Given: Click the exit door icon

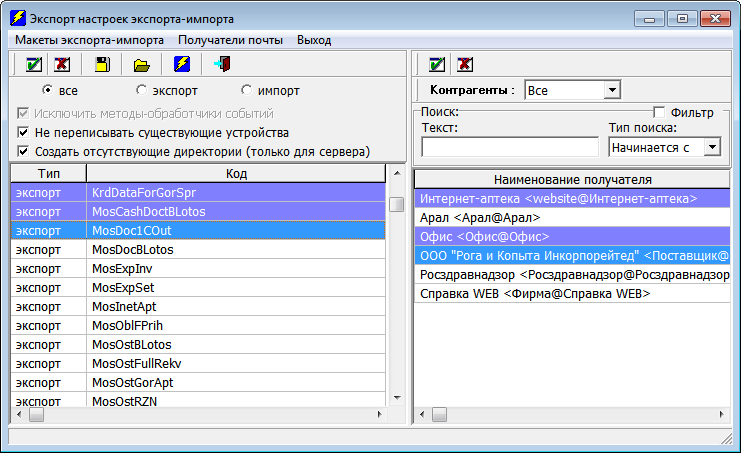Looking at the screenshot, I should click(x=222, y=65).
